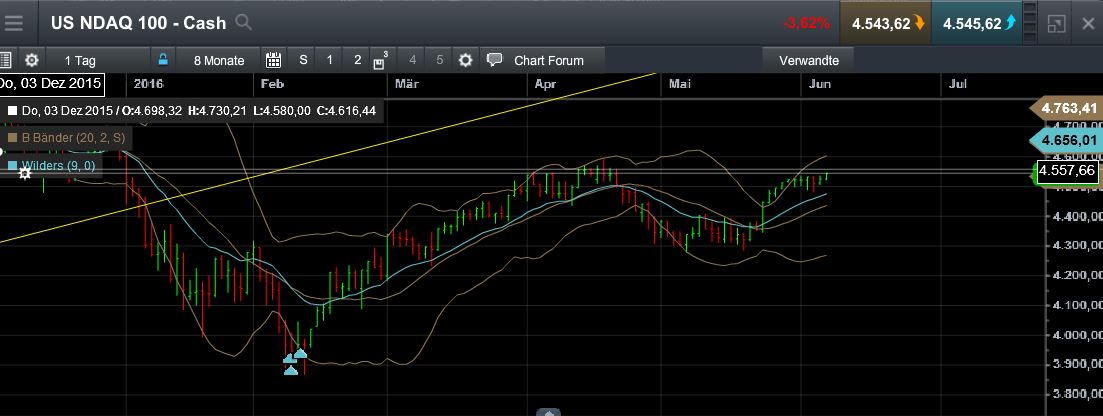This screenshot has width=1103, height=416.
Task: Click the small gear under Wilders label
Action: 25,173
